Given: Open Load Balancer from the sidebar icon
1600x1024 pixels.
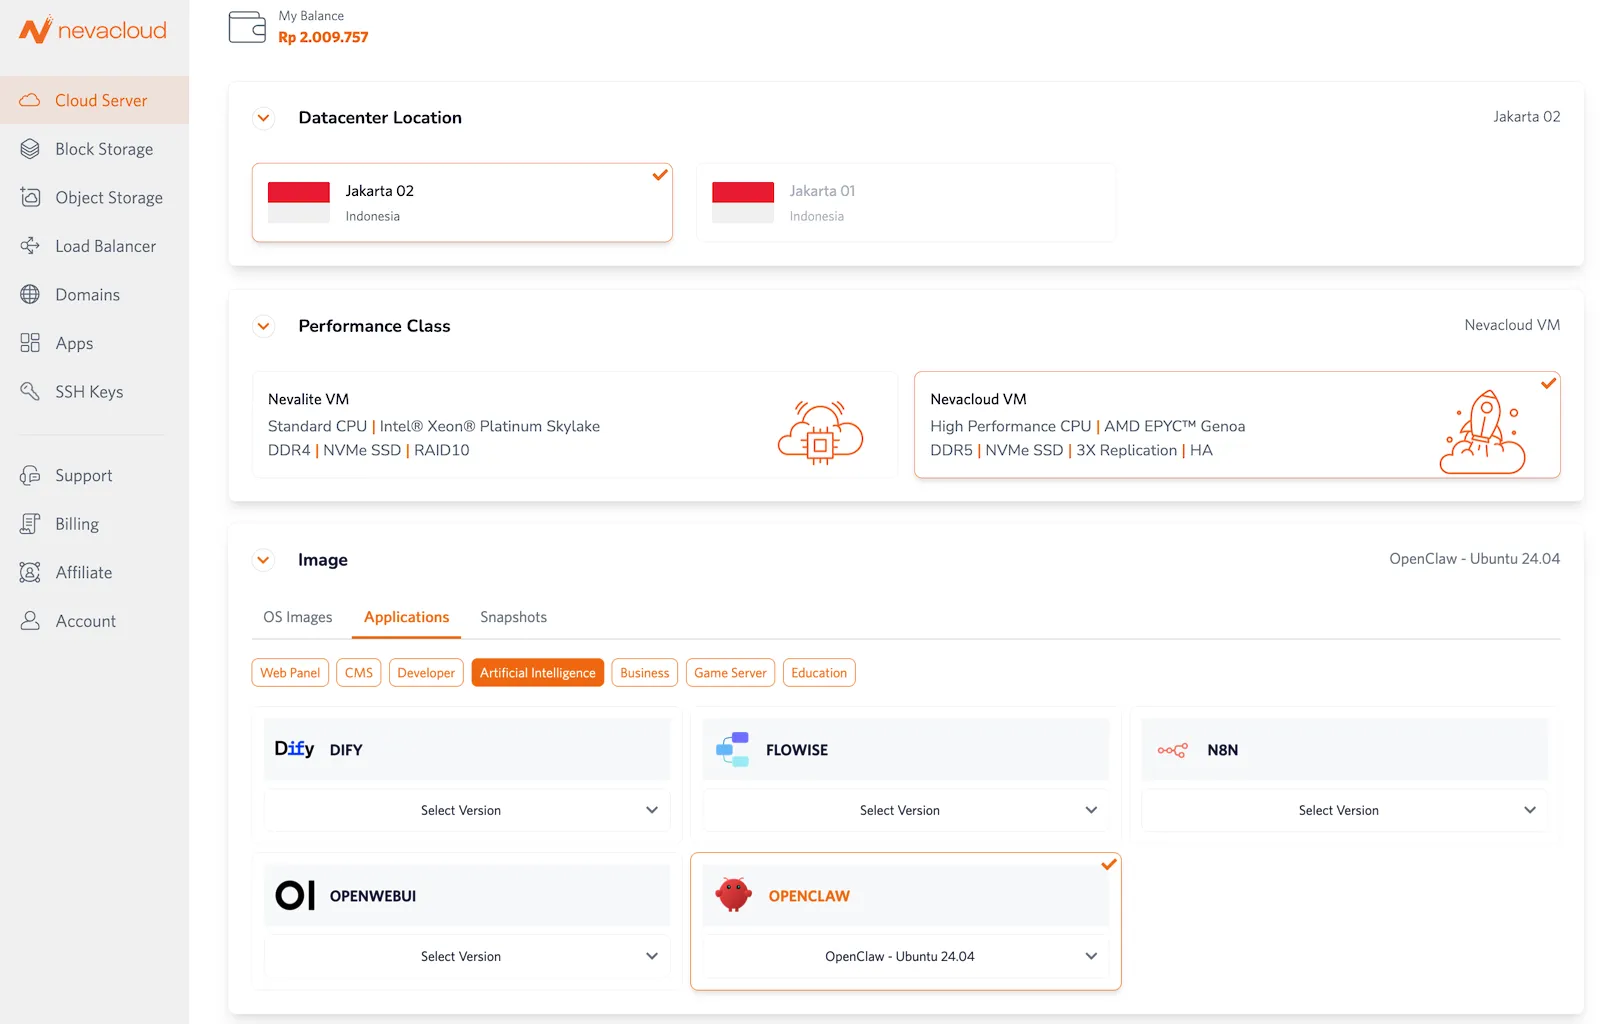Looking at the screenshot, I should click(31, 245).
